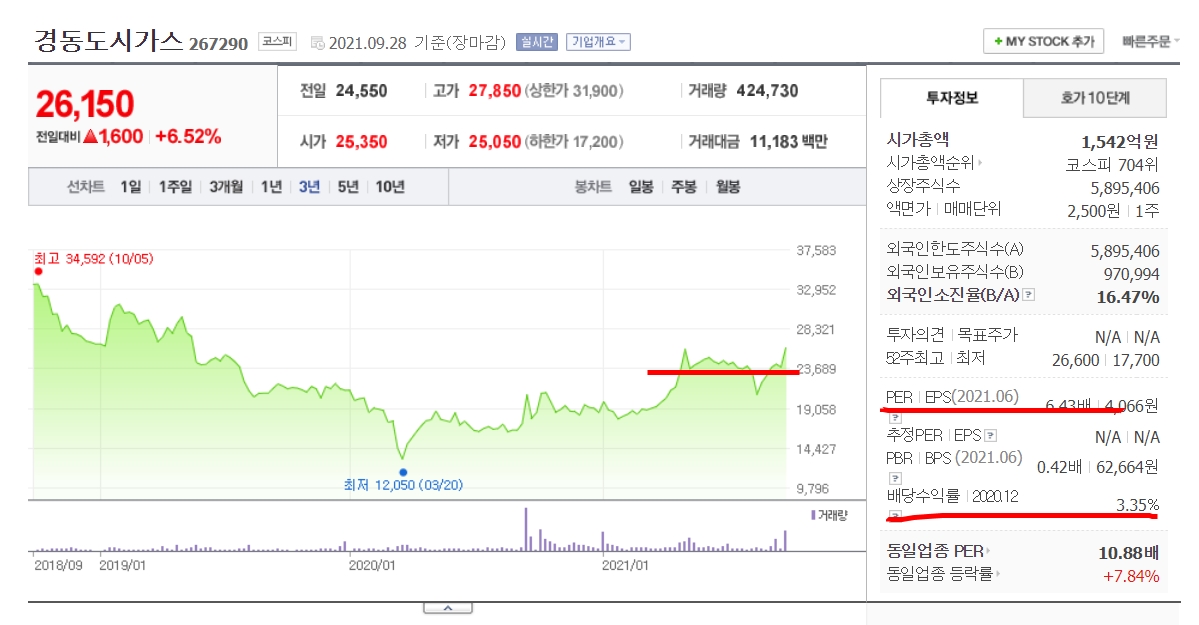The image size is (1199, 625).
Task: Click the 실시간 realtime badge
Action: (537, 42)
